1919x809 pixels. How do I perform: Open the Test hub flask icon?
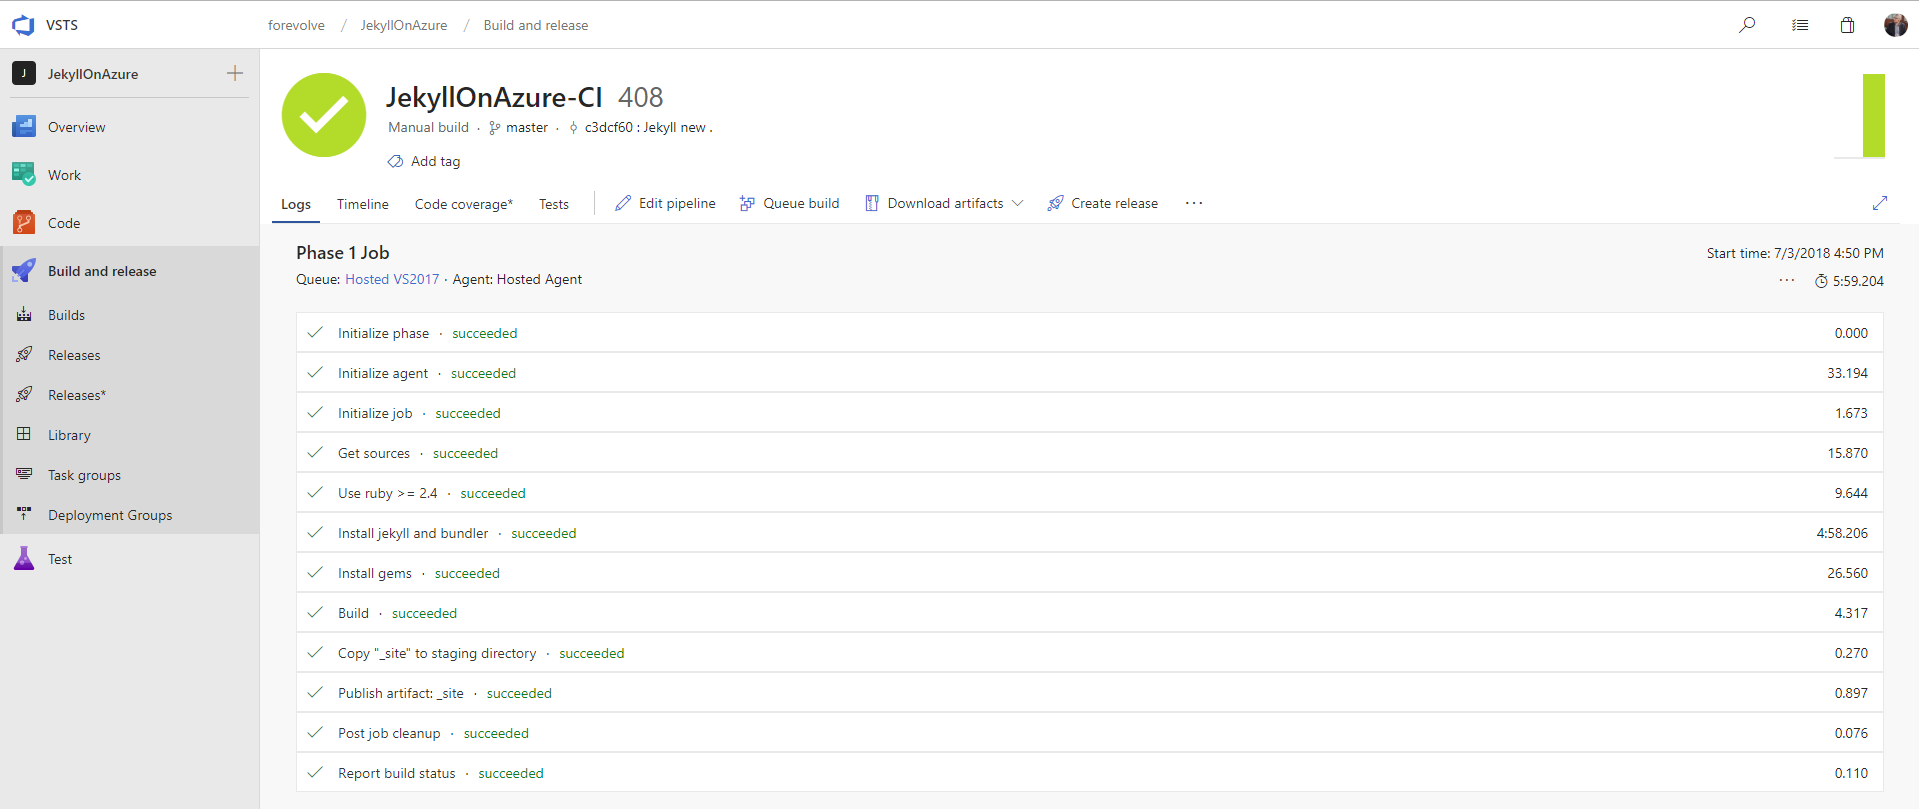[24, 559]
